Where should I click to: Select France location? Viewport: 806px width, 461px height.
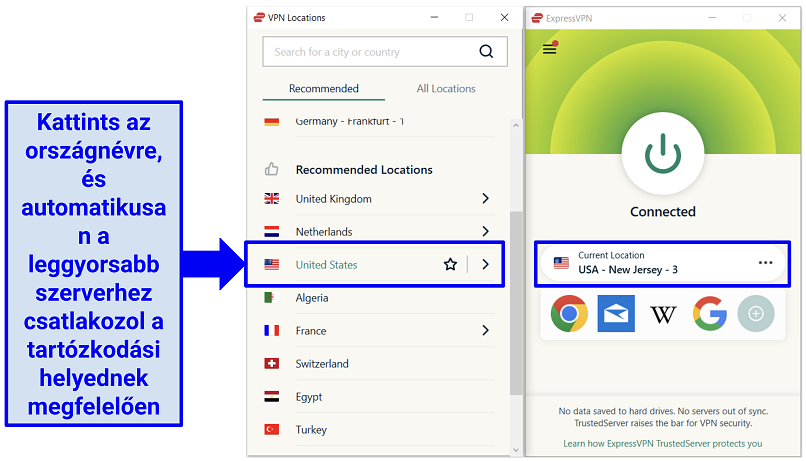pos(310,330)
